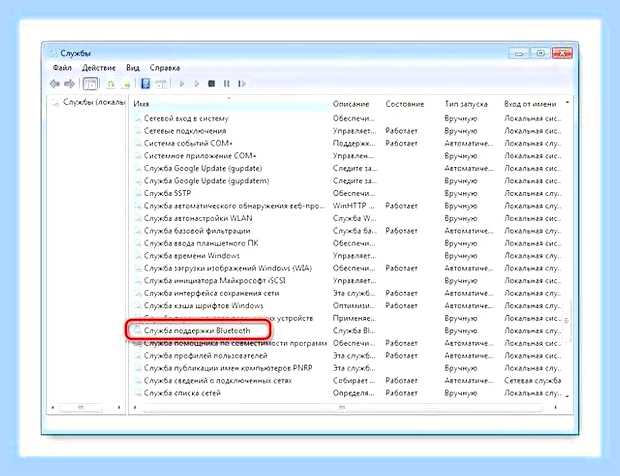This screenshot has height=476, width=620.
Task: Select Сетевой вход в систему service
Action: coord(186,119)
